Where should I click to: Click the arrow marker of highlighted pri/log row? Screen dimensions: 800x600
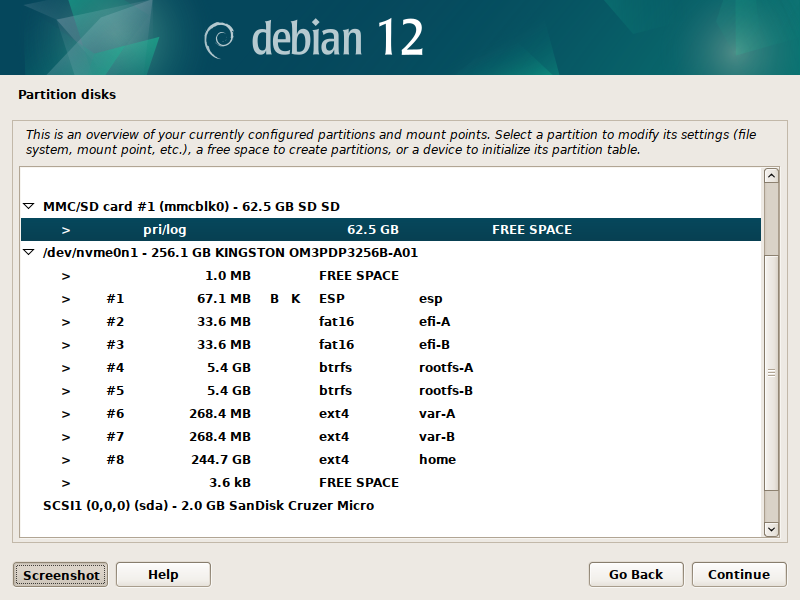66,230
